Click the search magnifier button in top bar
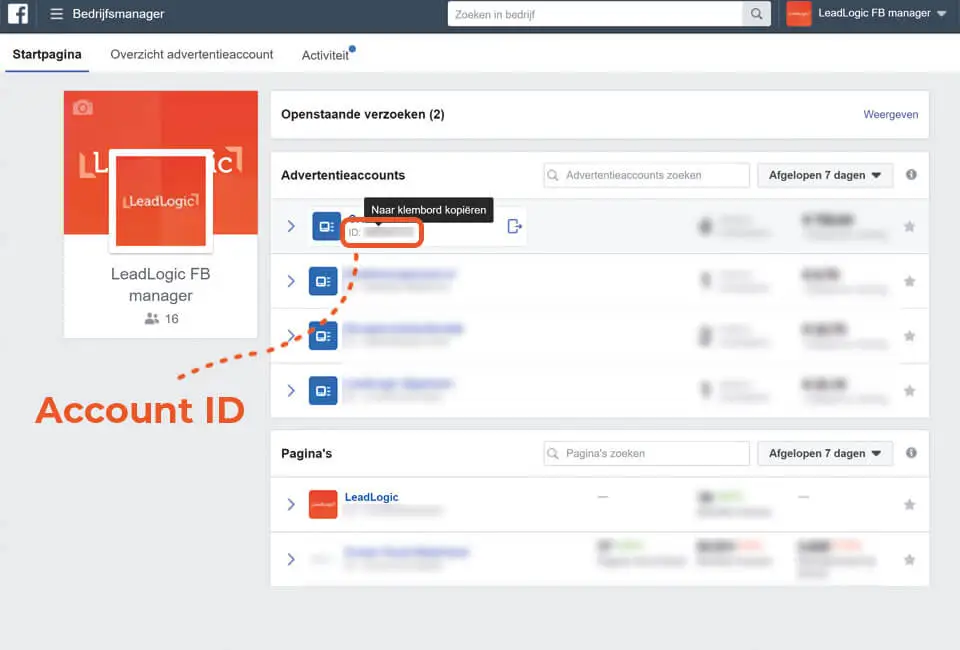960x650 pixels. click(757, 14)
